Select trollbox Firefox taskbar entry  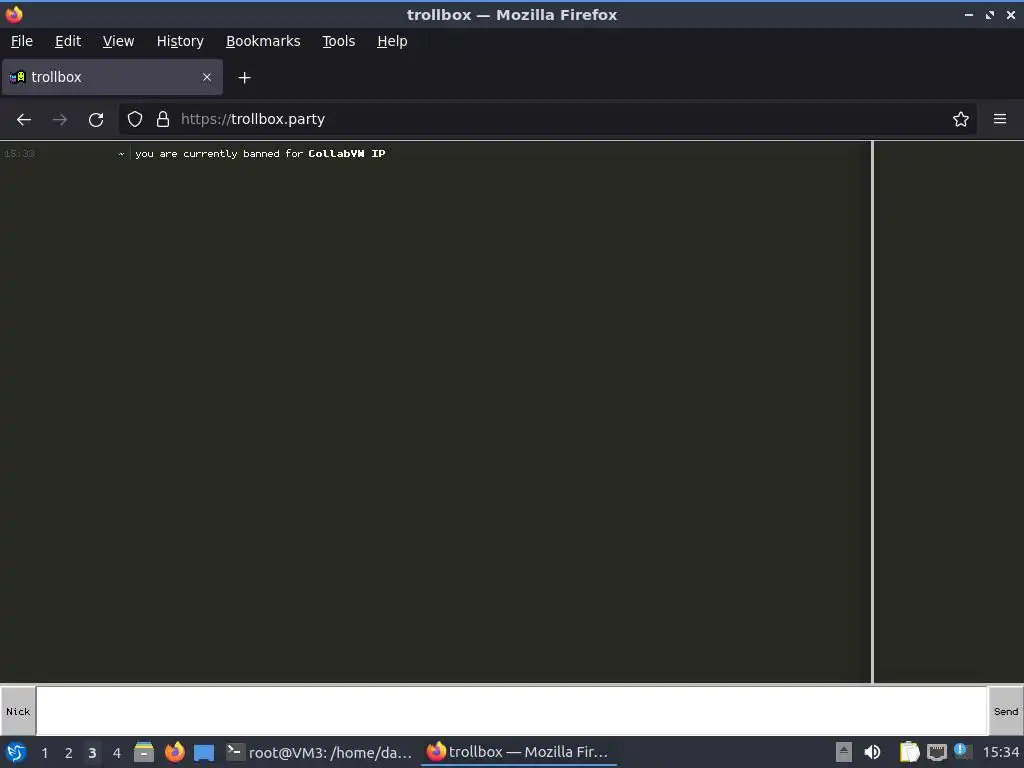tap(519, 752)
